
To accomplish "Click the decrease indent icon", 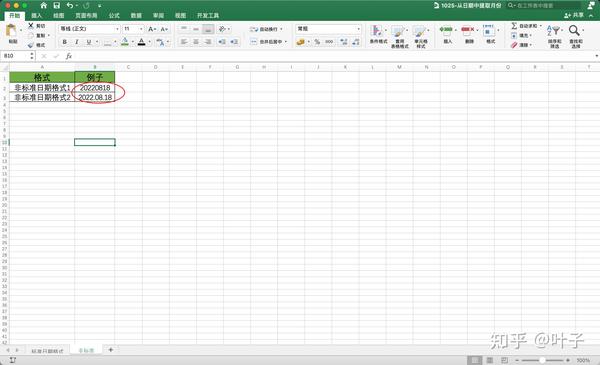I will [222, 41].
